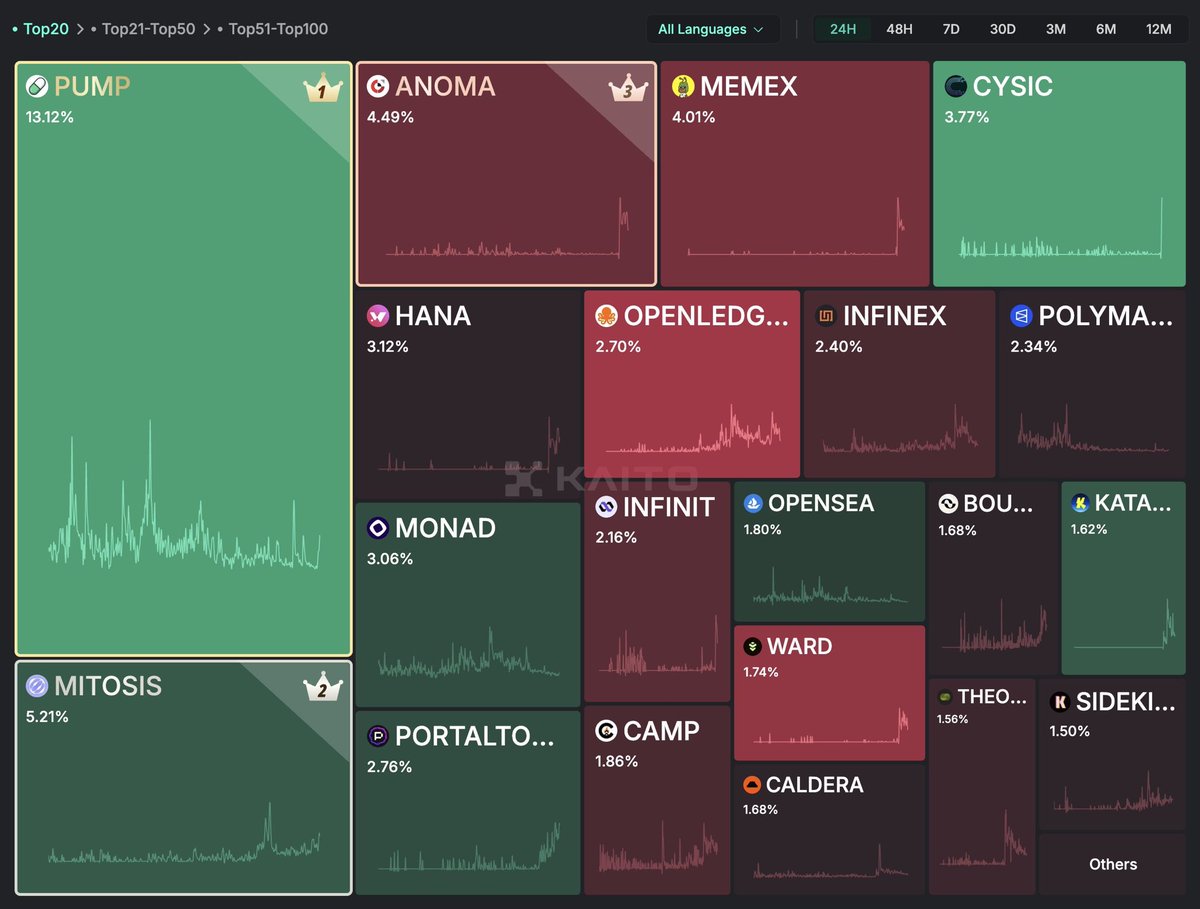Click the INFINIT infinity logo icon

606,507
